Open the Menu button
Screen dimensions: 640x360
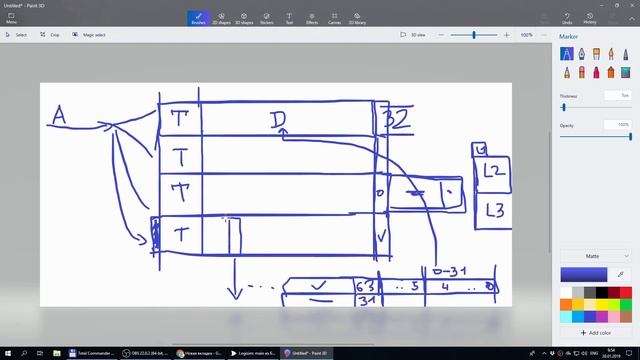11,18
